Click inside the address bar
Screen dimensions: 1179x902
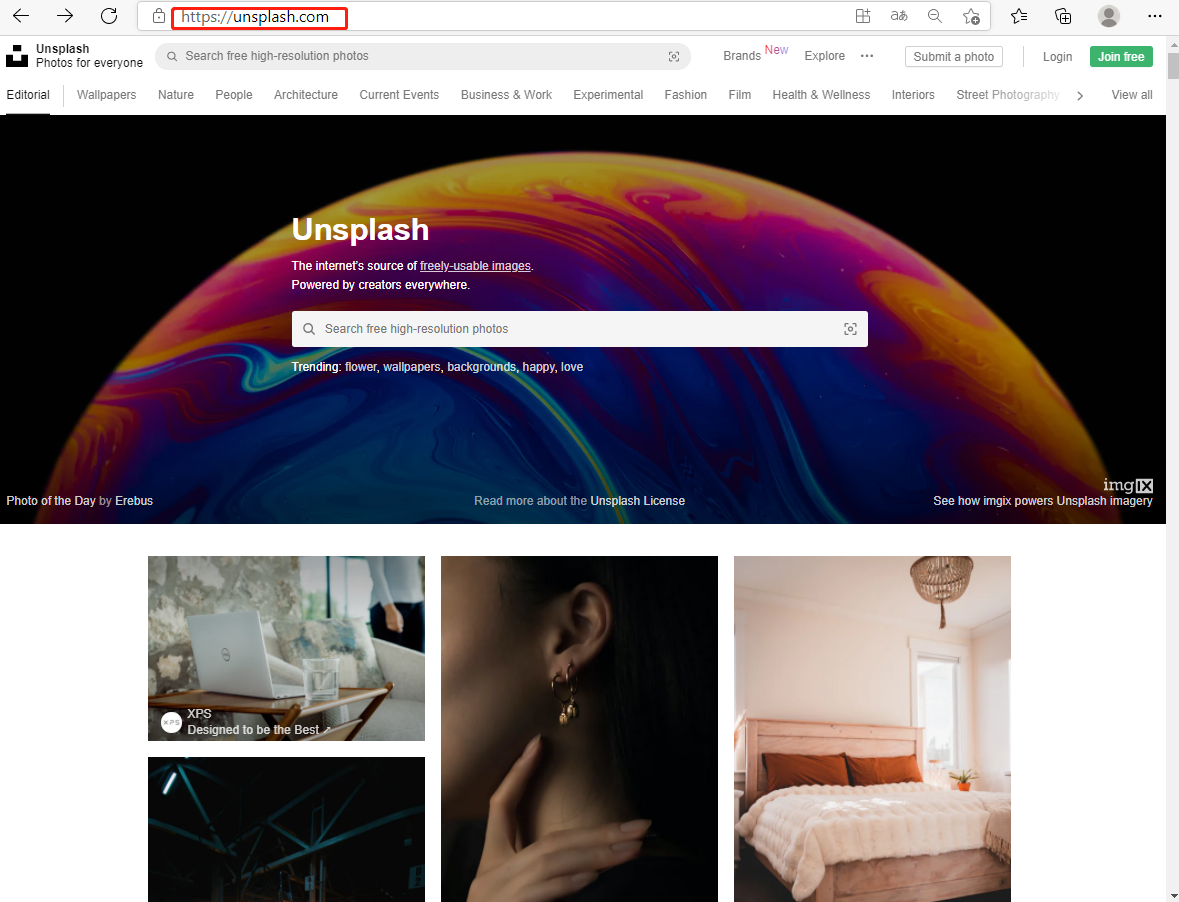point(260,17)
